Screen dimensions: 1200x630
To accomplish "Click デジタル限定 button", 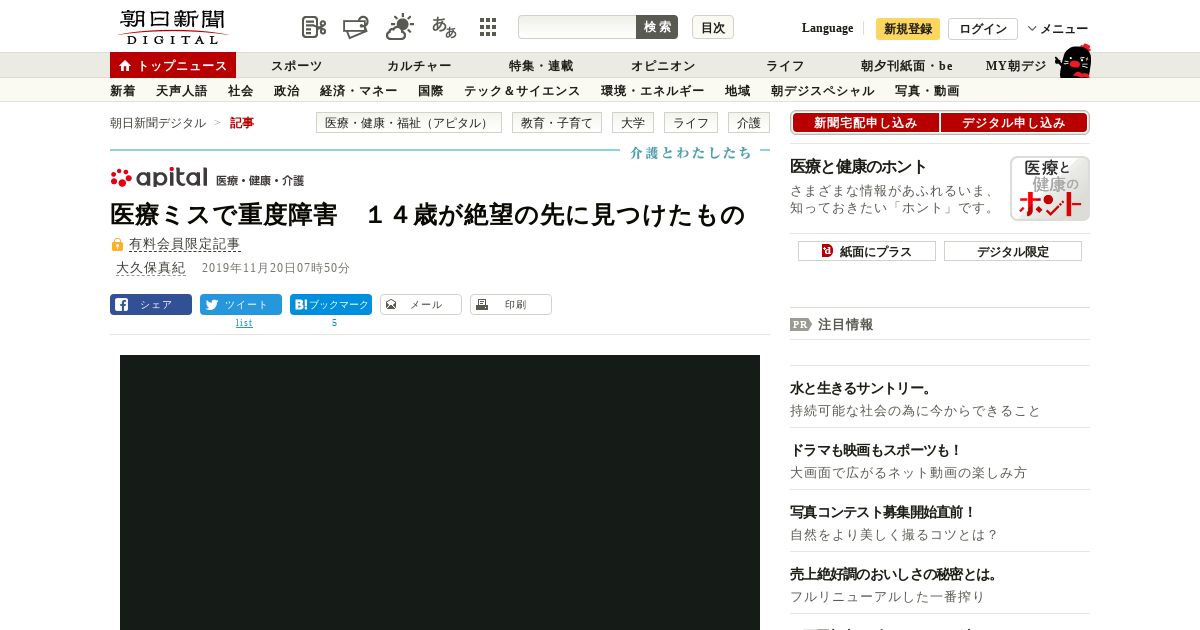I will click(1013, 251).
